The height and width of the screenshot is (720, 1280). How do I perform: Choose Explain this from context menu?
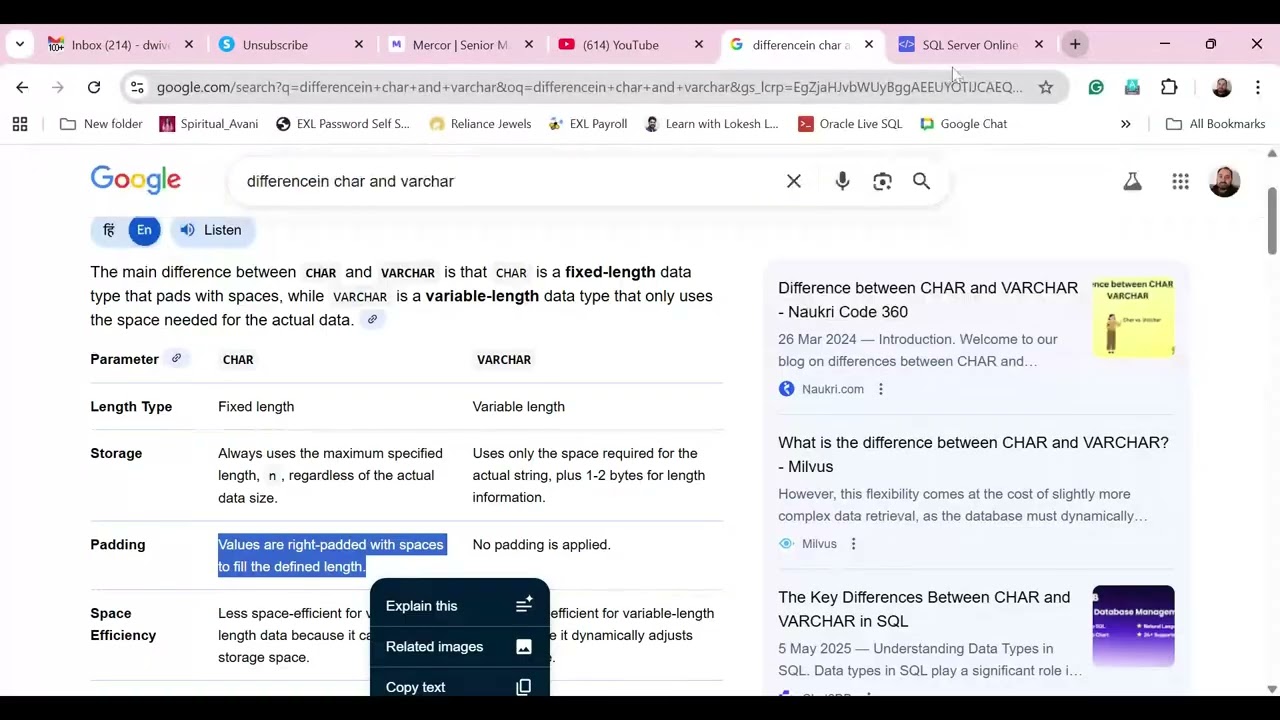[460, 606]
